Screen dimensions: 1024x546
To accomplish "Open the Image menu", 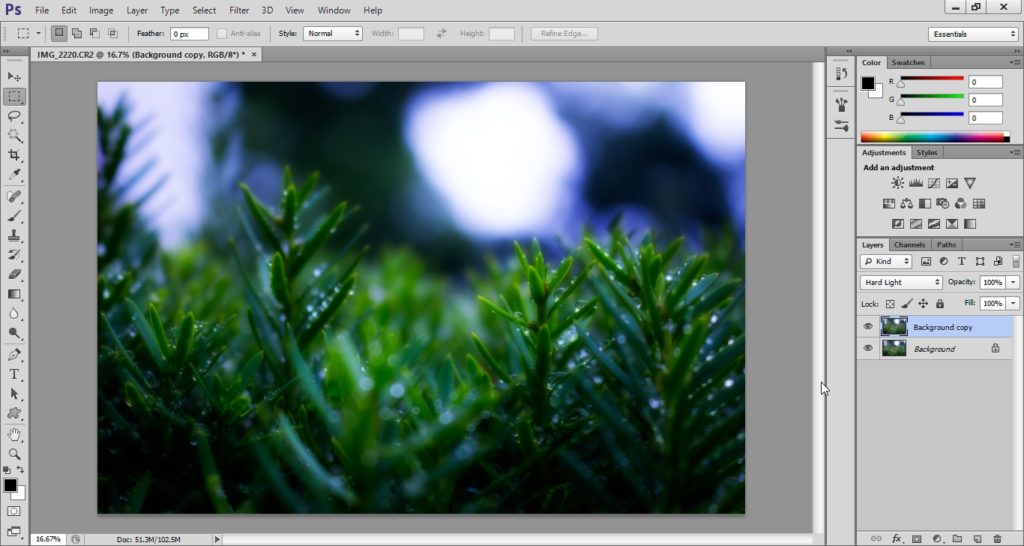I will point(101,10).
